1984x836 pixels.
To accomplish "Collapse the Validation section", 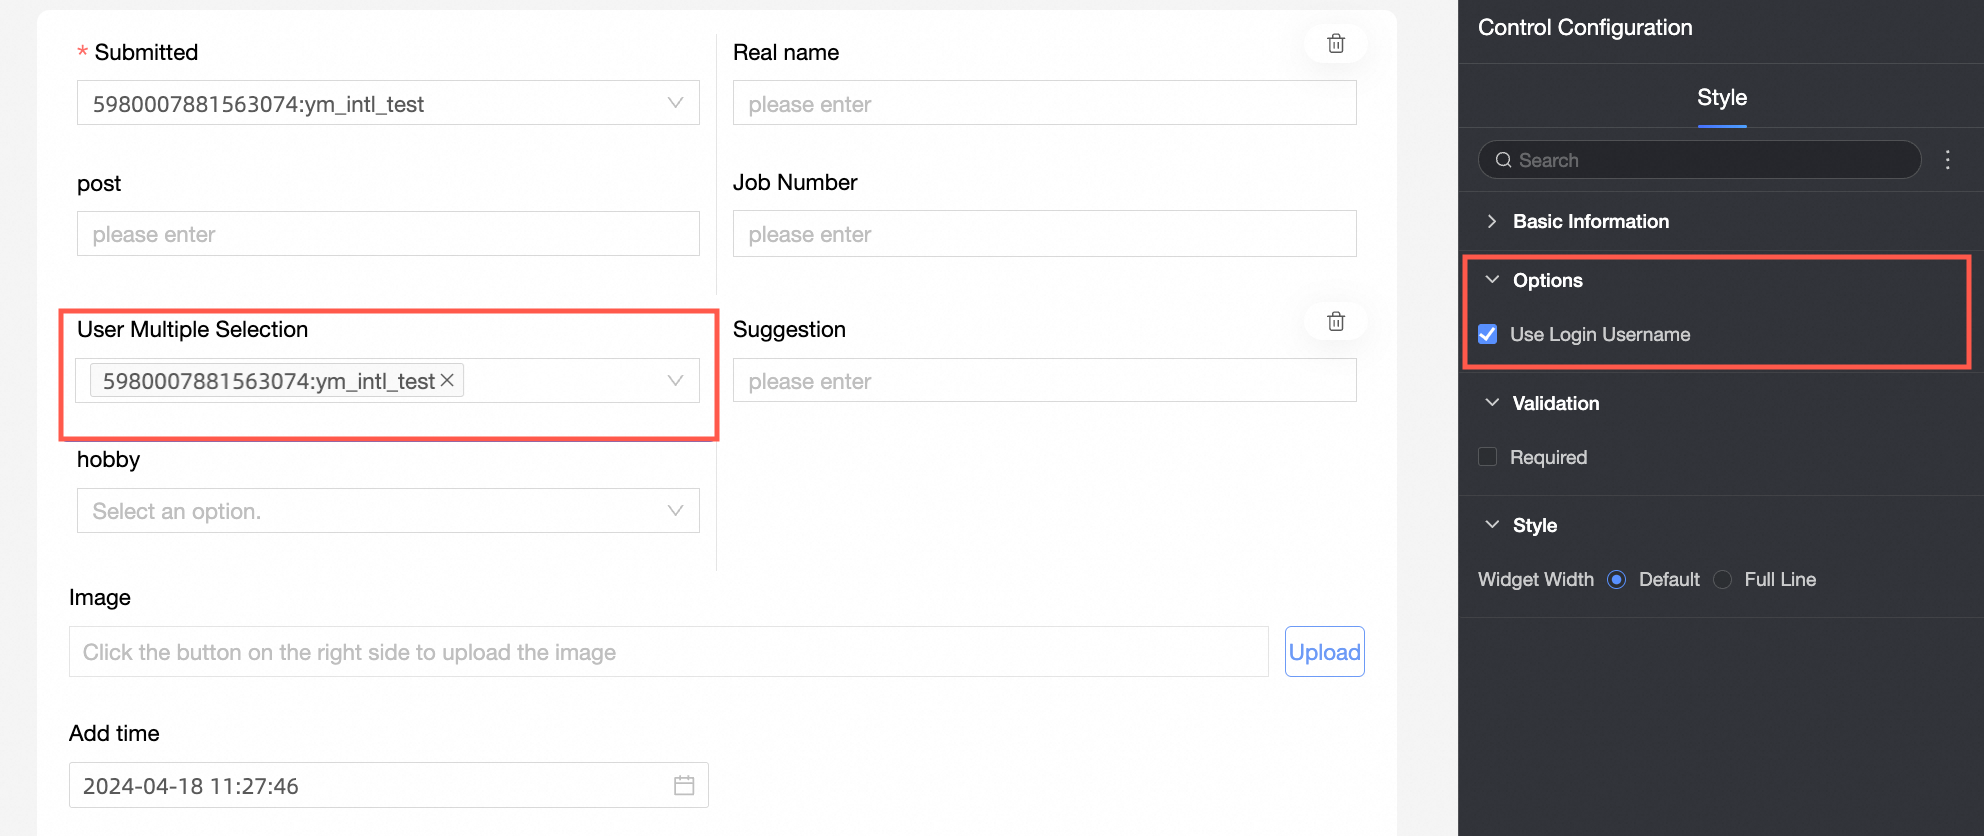I will (1492, 403).
